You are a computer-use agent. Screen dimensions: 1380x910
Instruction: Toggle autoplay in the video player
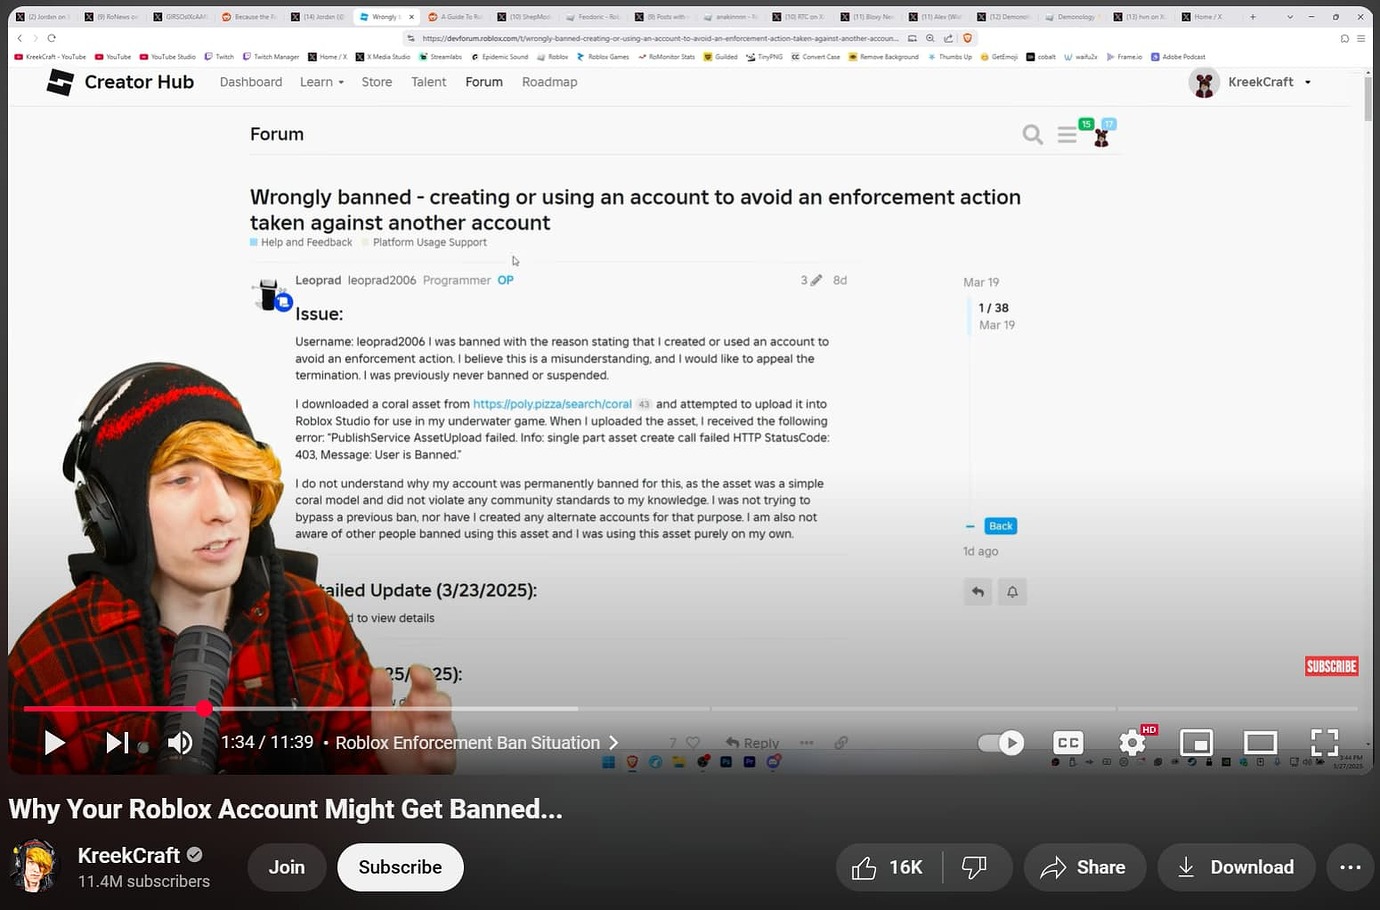pyautogui.click(x=1000, y=742)
